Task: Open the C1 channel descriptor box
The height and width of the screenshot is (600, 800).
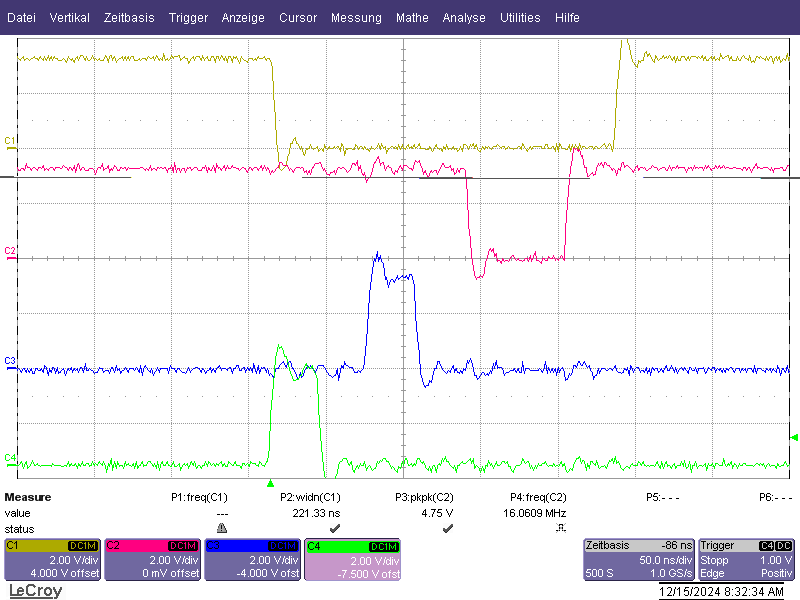Action: click(53, 560)
